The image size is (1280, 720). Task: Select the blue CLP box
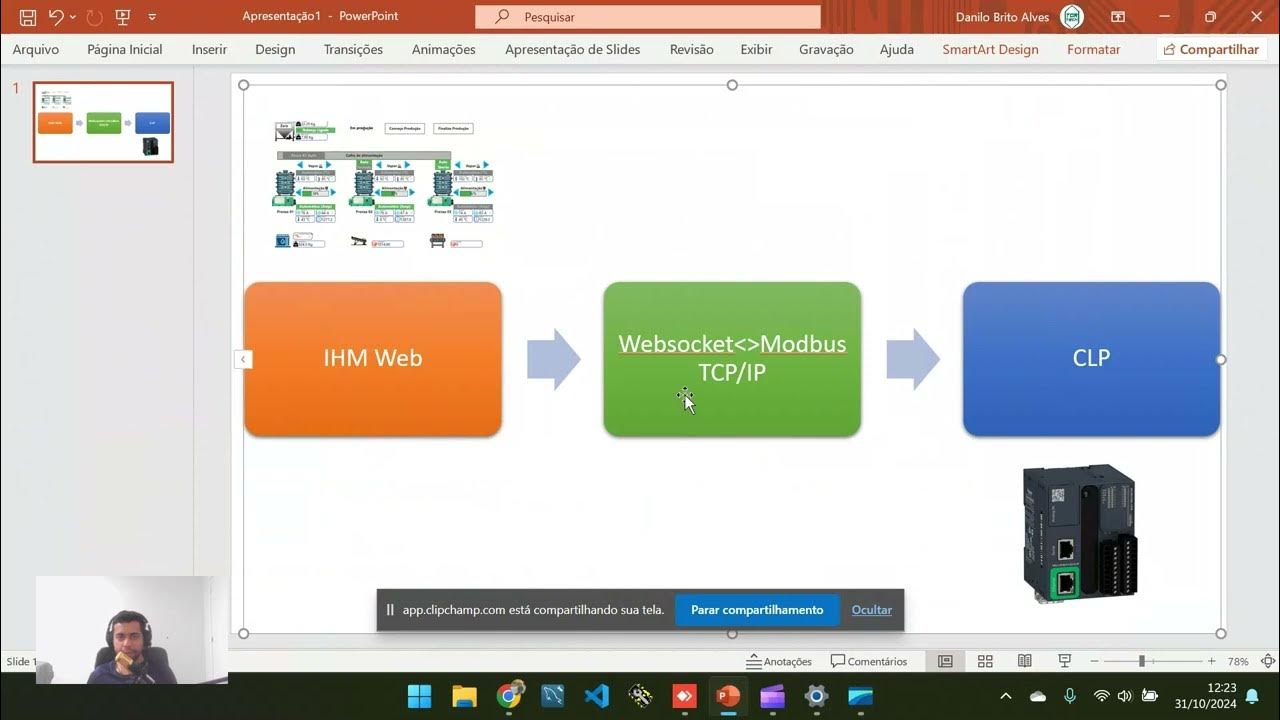pyautogui.click(x=1091, y=359)
